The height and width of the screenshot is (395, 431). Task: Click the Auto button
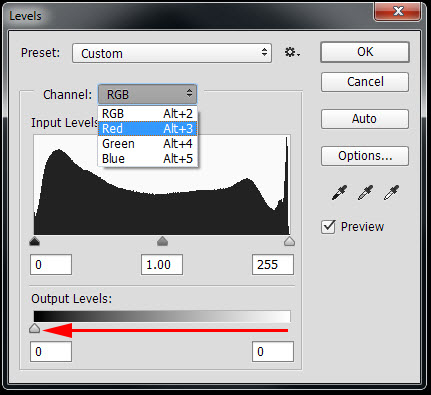point(365,119)
